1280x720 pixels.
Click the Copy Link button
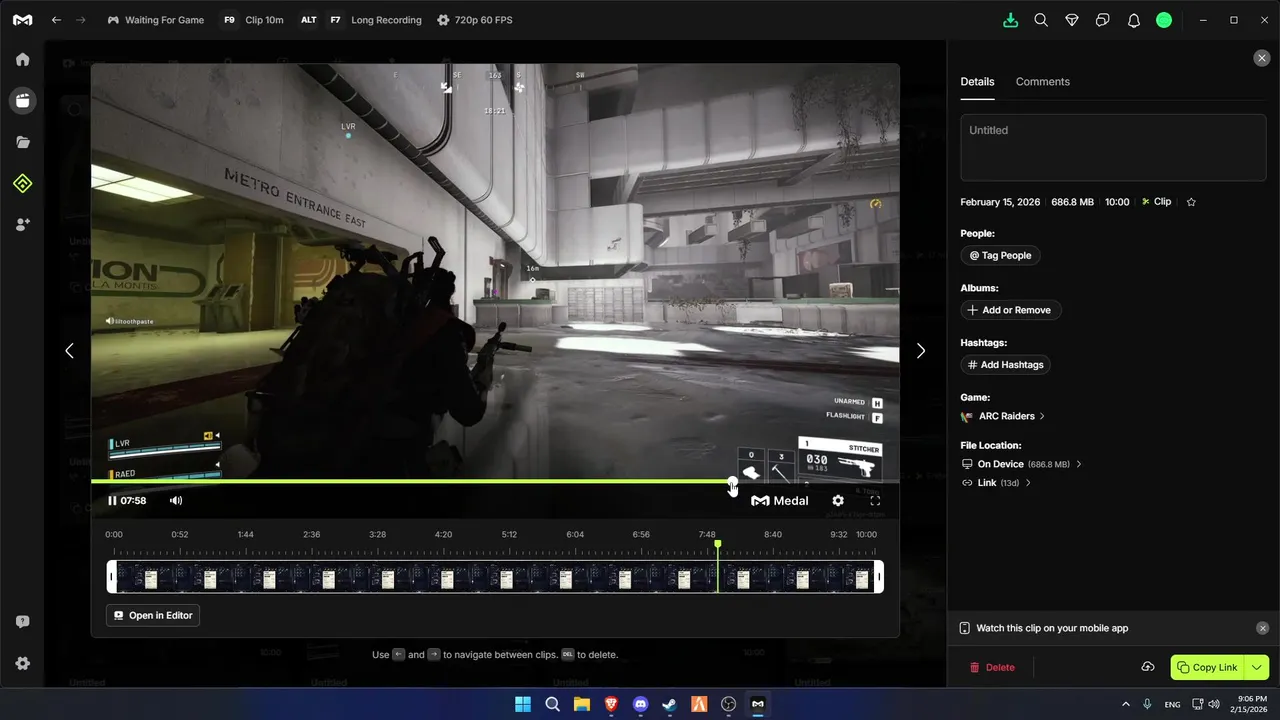[x=1208, y=667]
